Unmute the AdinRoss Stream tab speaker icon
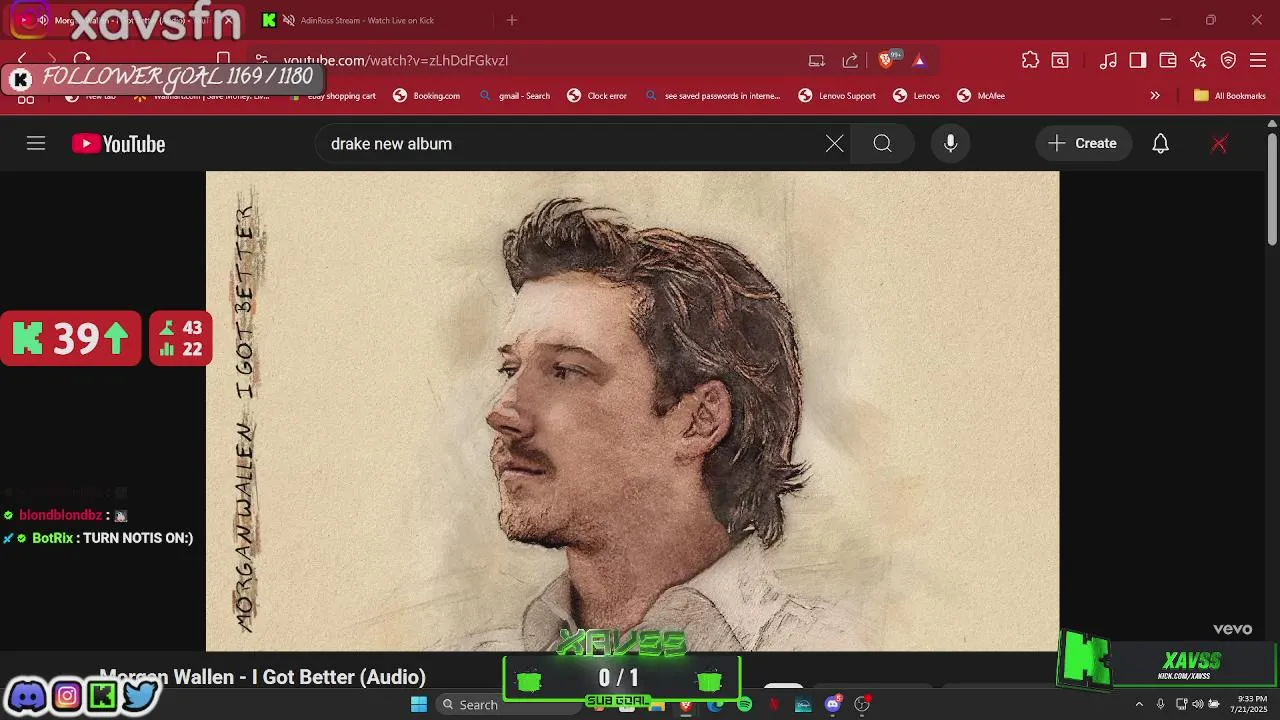The image size is (1280, 720). (288, 20)
